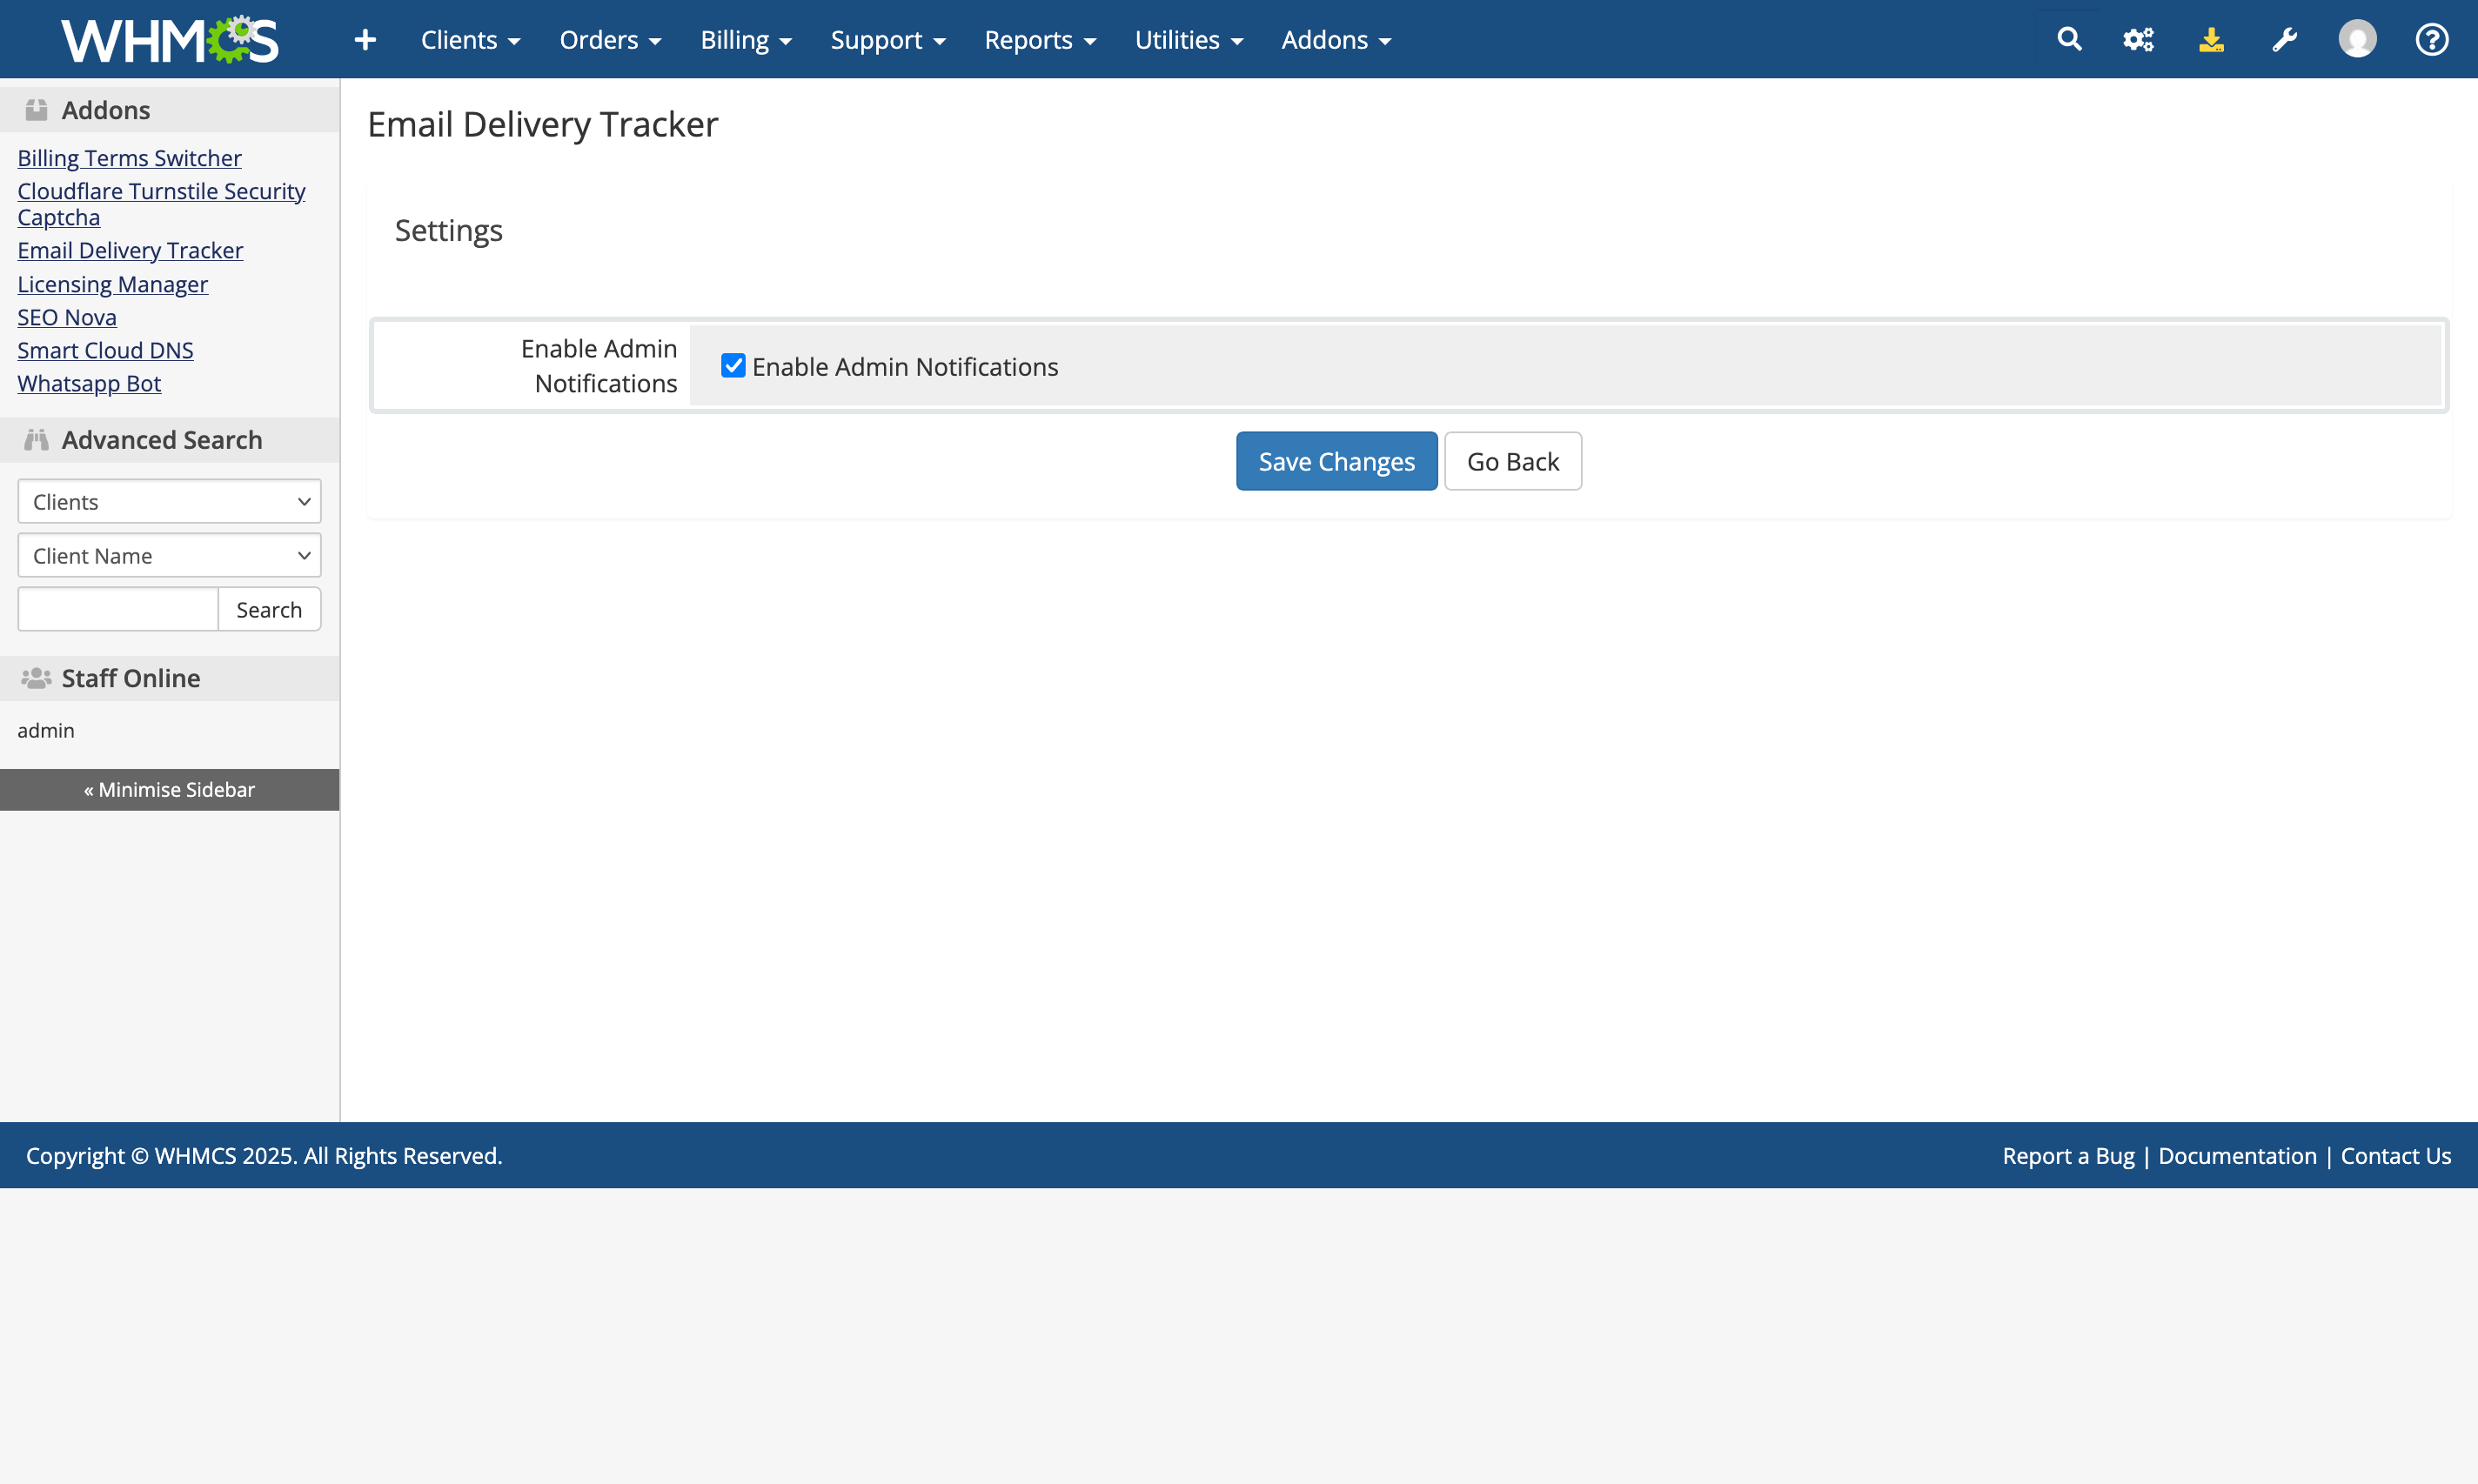This screenshot has width=2478, height=1484.
Task: Minimise the sidebar
Action: (169, 789)
